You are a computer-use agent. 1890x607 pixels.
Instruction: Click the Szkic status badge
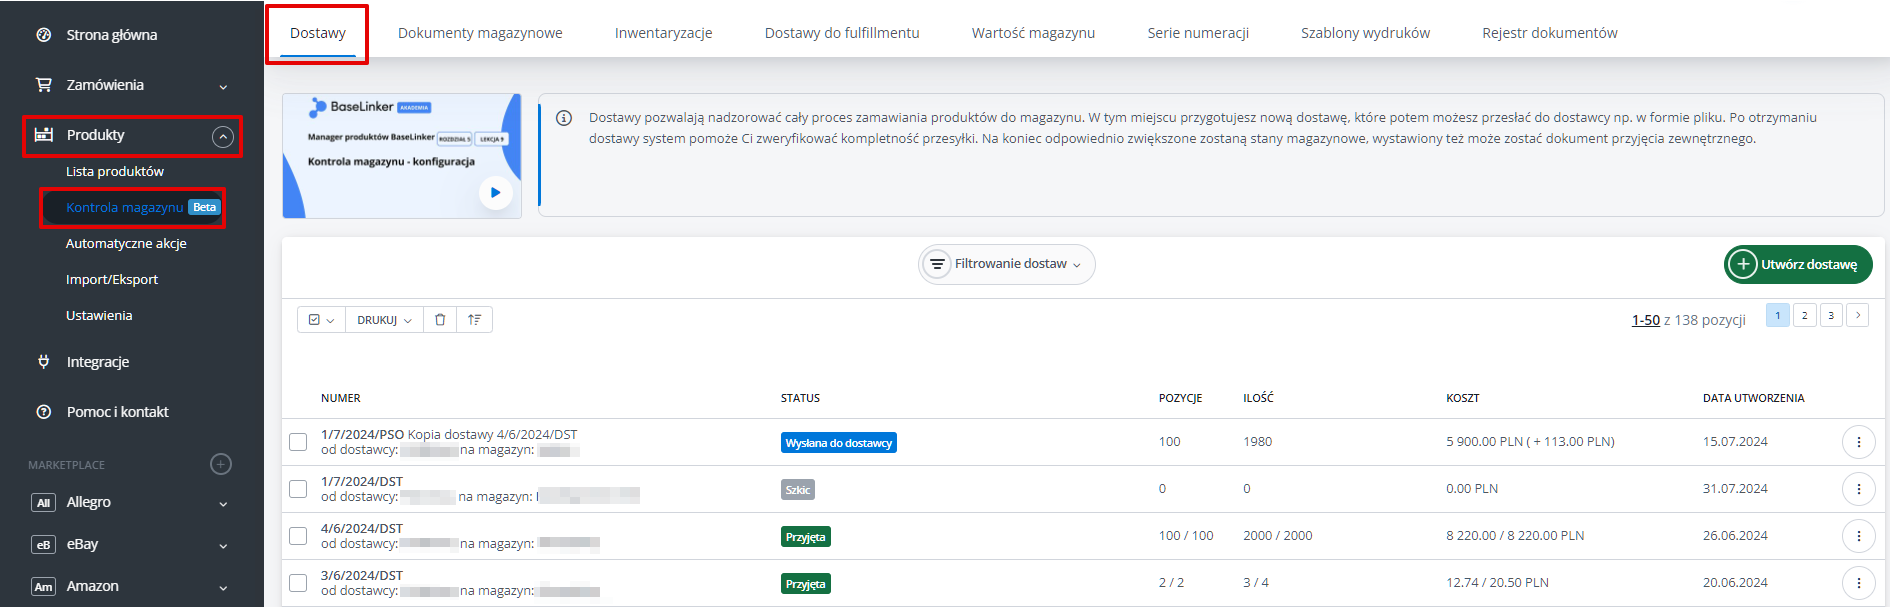[x=798, y=490]
